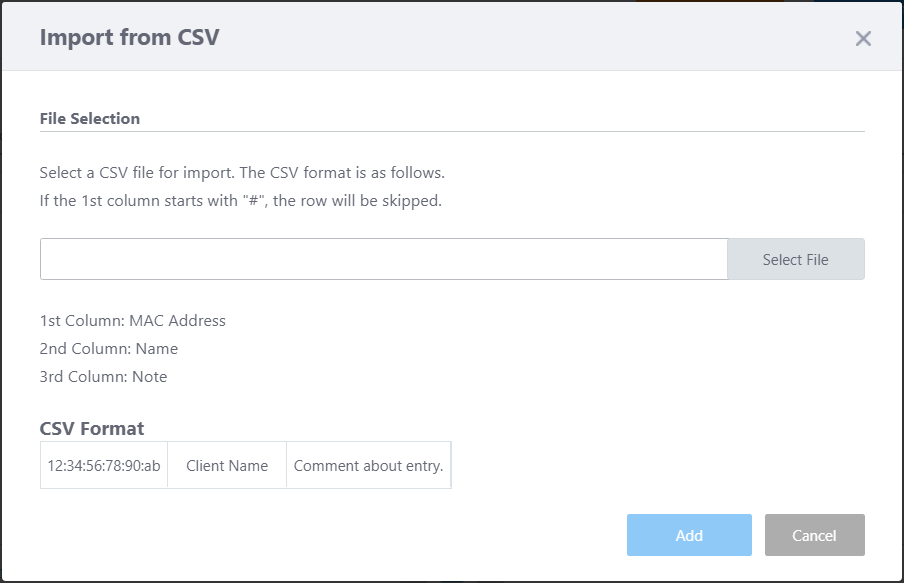Close the Import from CSV dialog
Image resolution: width=904 pixels, height=583 pixels.
tap(863, 39)
